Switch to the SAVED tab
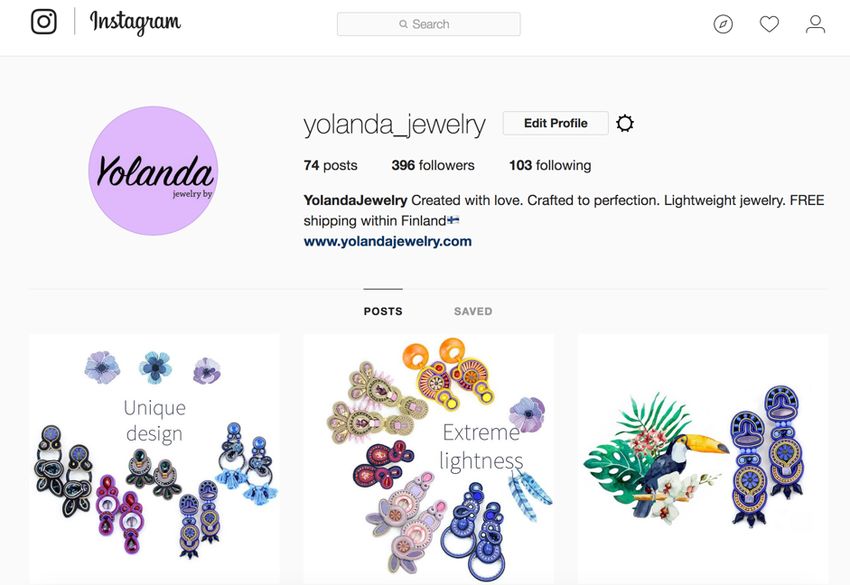The height and width of the screenshot is (585, 850). [473, 311]
